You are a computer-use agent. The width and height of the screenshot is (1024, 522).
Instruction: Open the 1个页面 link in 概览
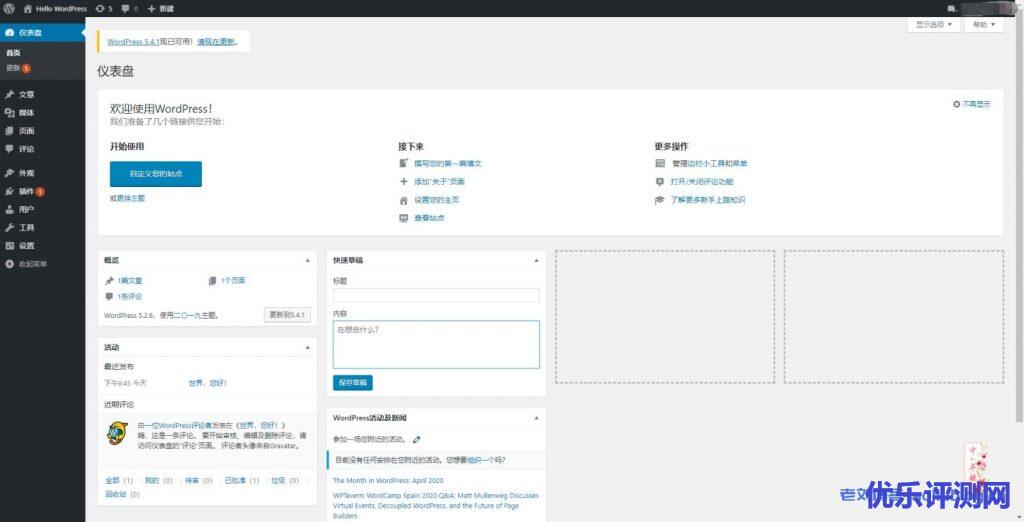(232, 281)
